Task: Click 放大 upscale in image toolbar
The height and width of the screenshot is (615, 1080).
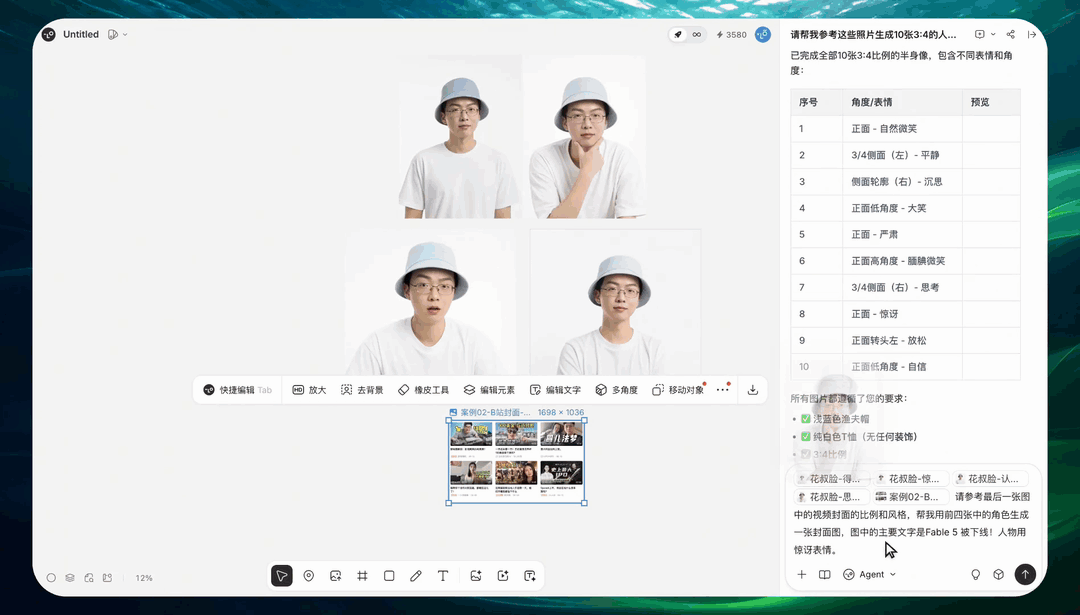Action: click(309, 390)
